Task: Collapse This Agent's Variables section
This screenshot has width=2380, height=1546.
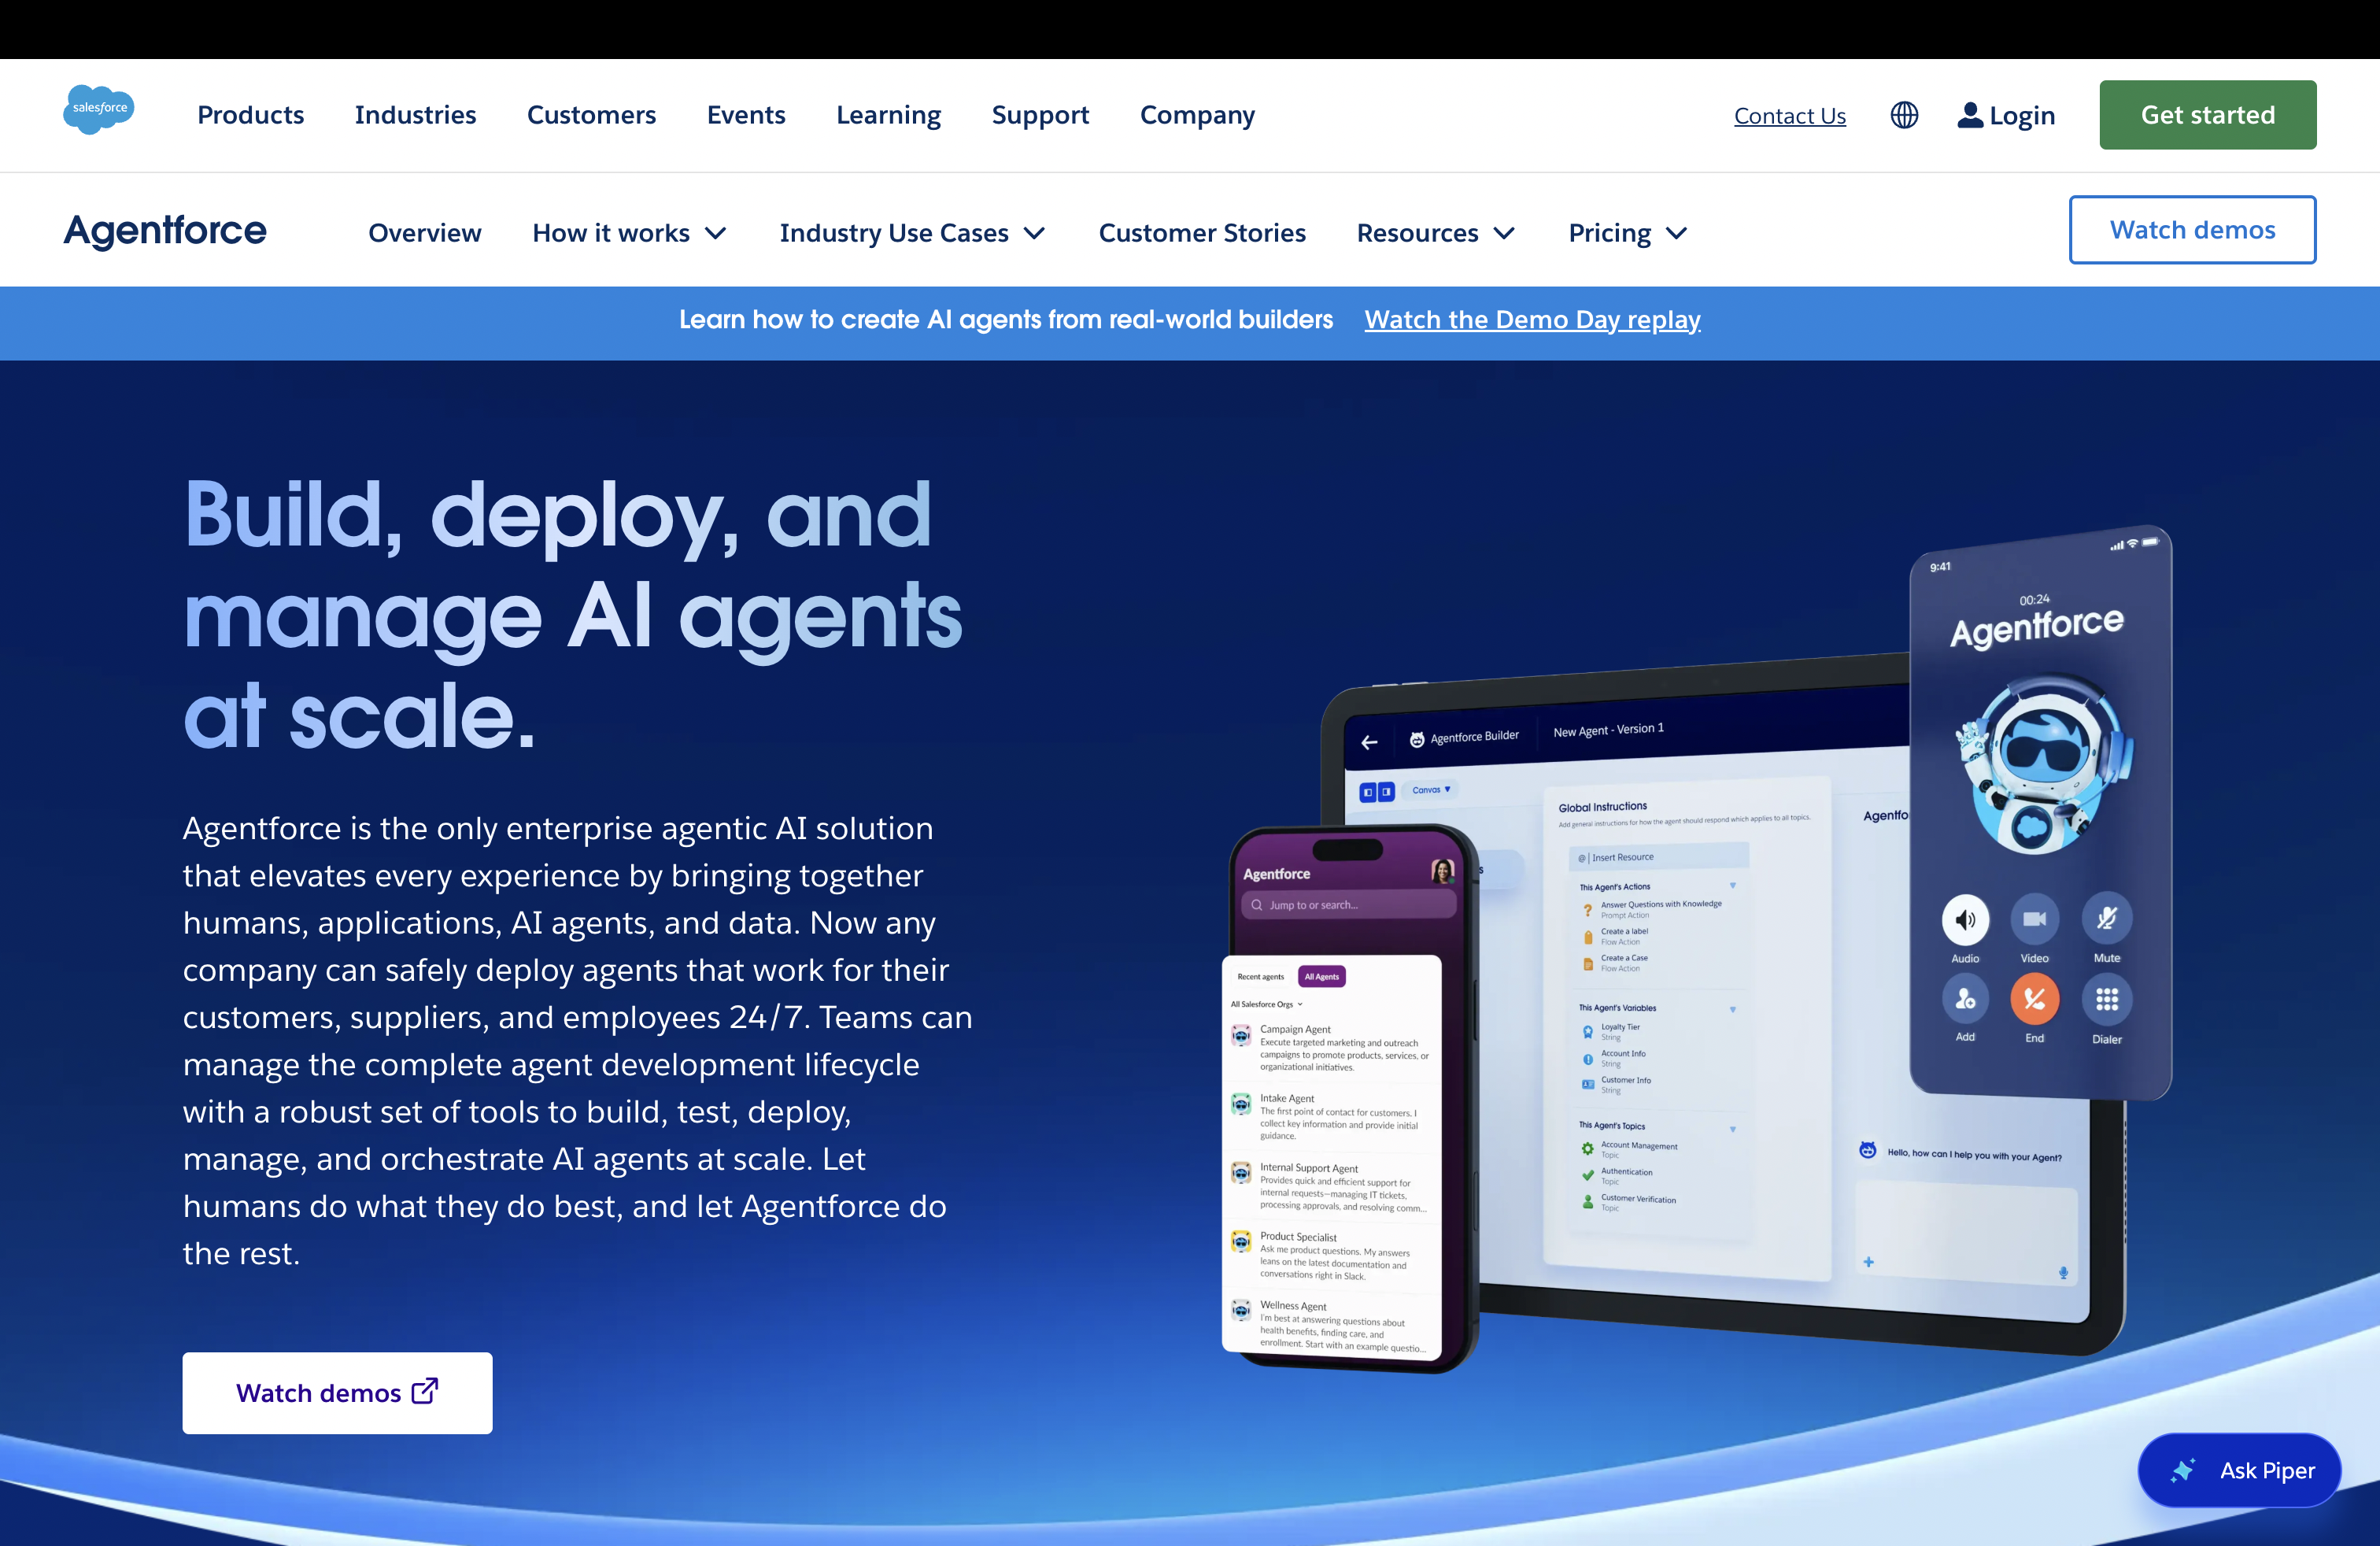Action: click(1732, 1009)
